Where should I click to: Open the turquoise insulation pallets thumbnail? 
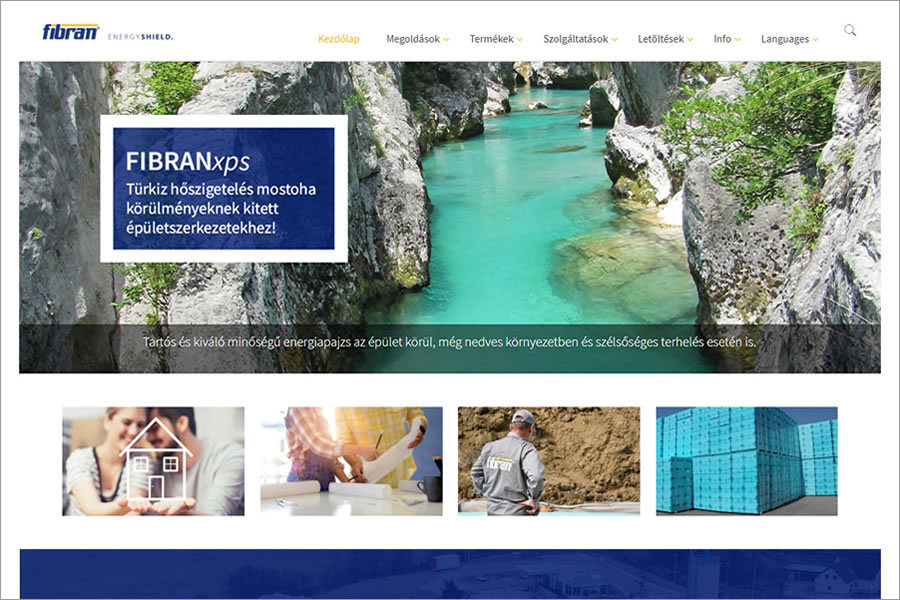click(747, 461)
